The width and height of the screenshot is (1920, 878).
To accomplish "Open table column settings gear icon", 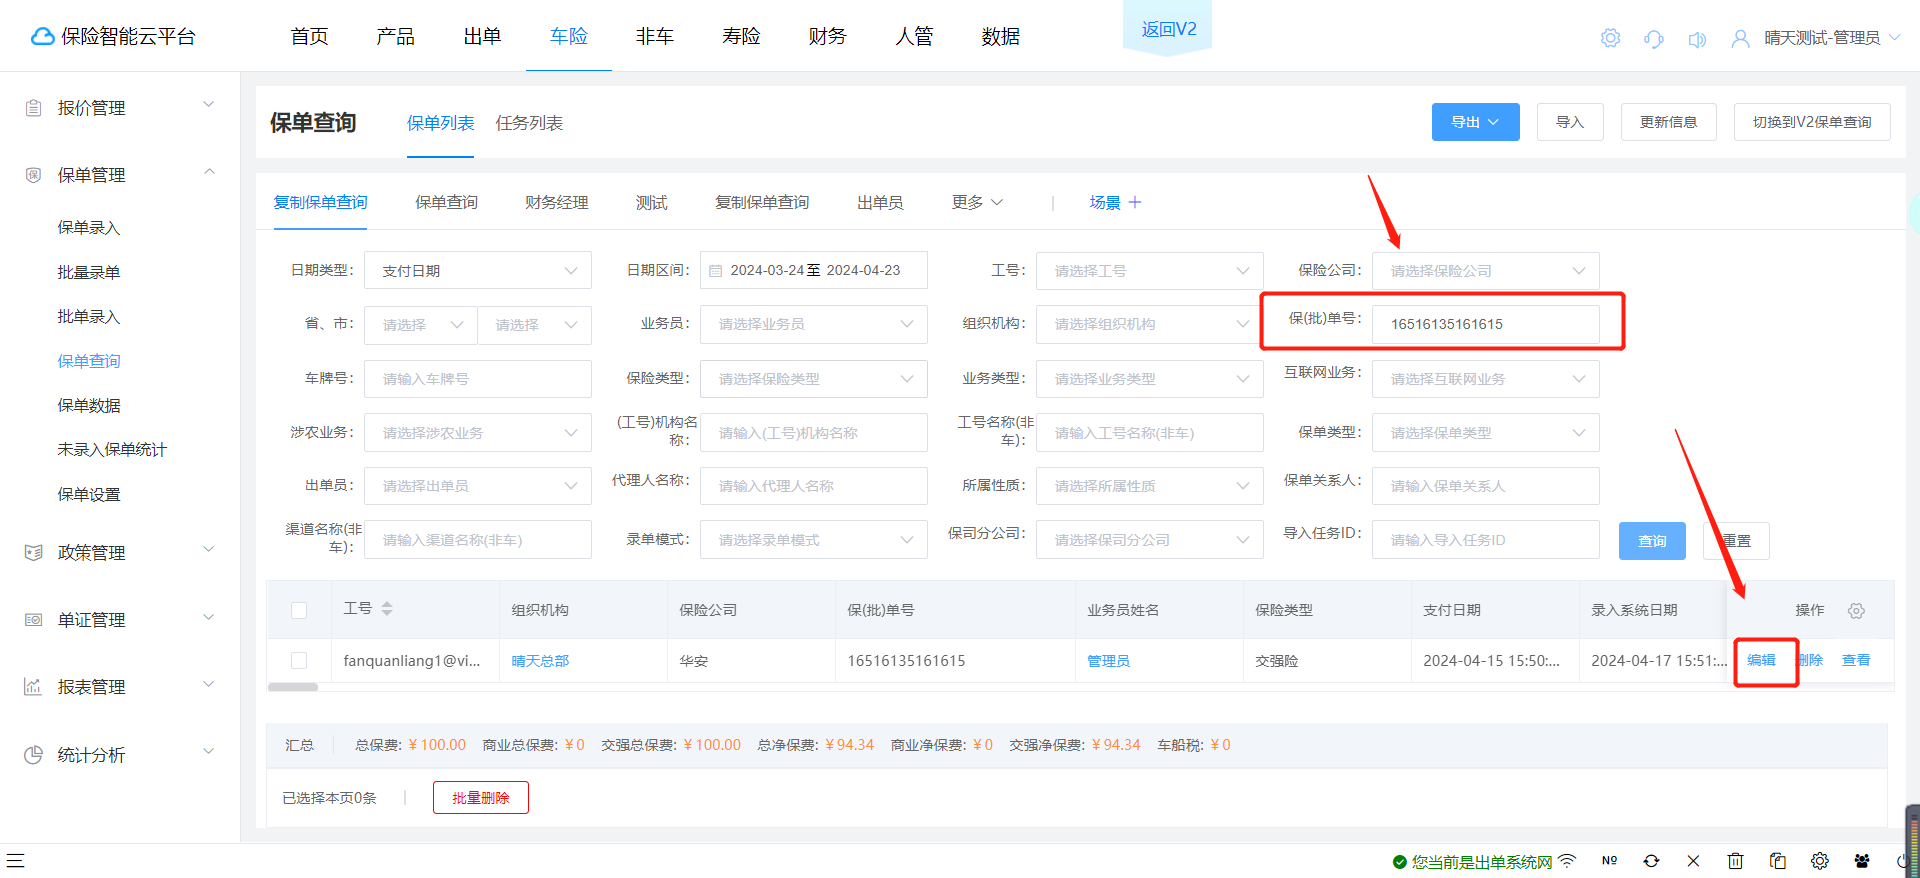I will click(x=1856, y=611).
